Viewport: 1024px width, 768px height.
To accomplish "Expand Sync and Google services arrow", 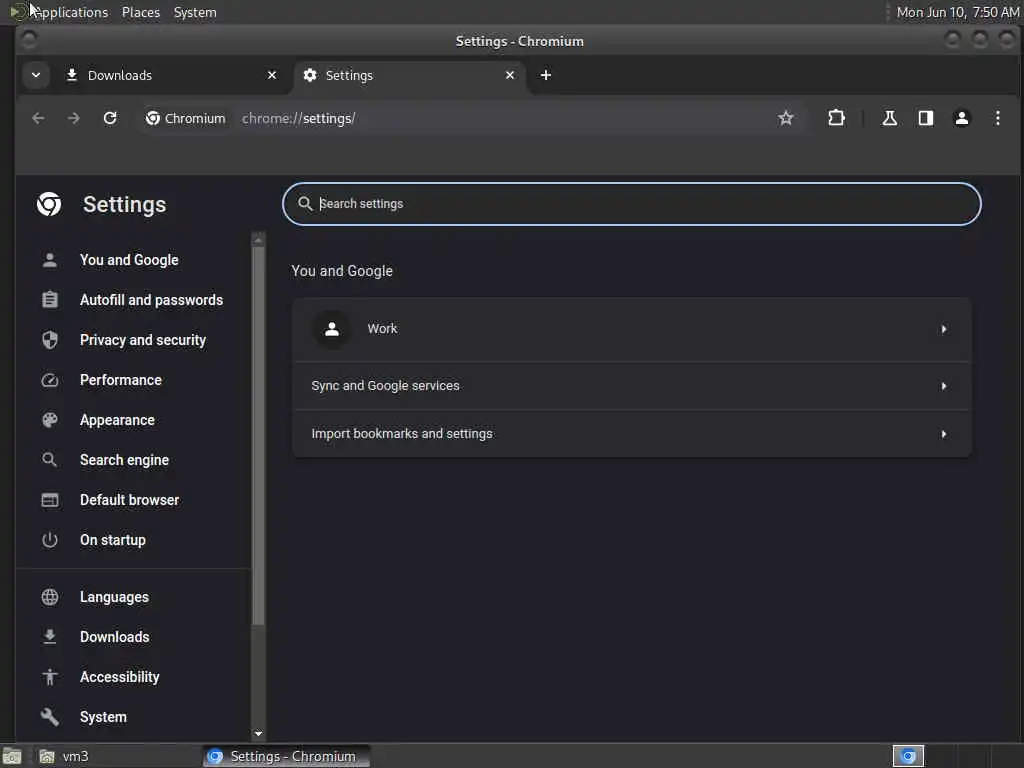I will [x=944, y=386].
